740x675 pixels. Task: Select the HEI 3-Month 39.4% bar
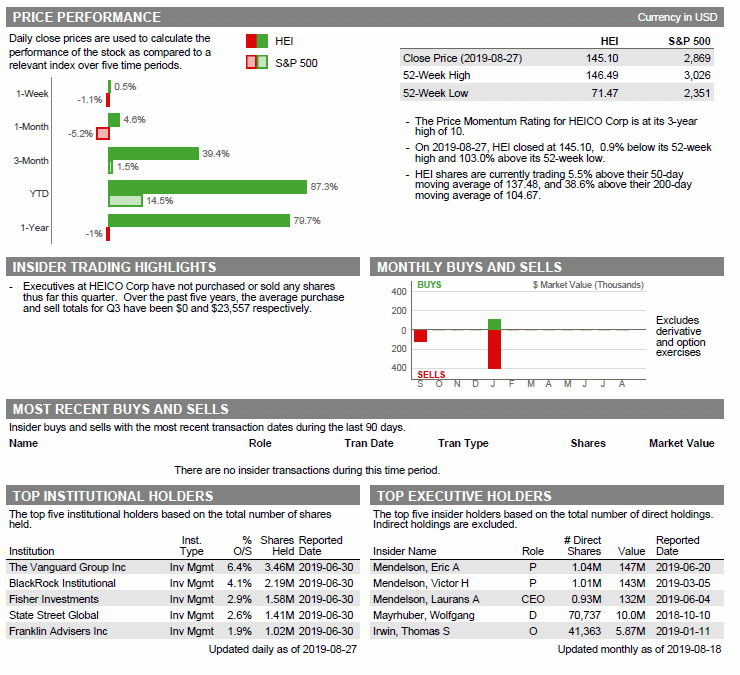pyautogui.click(x=153, y=153)
